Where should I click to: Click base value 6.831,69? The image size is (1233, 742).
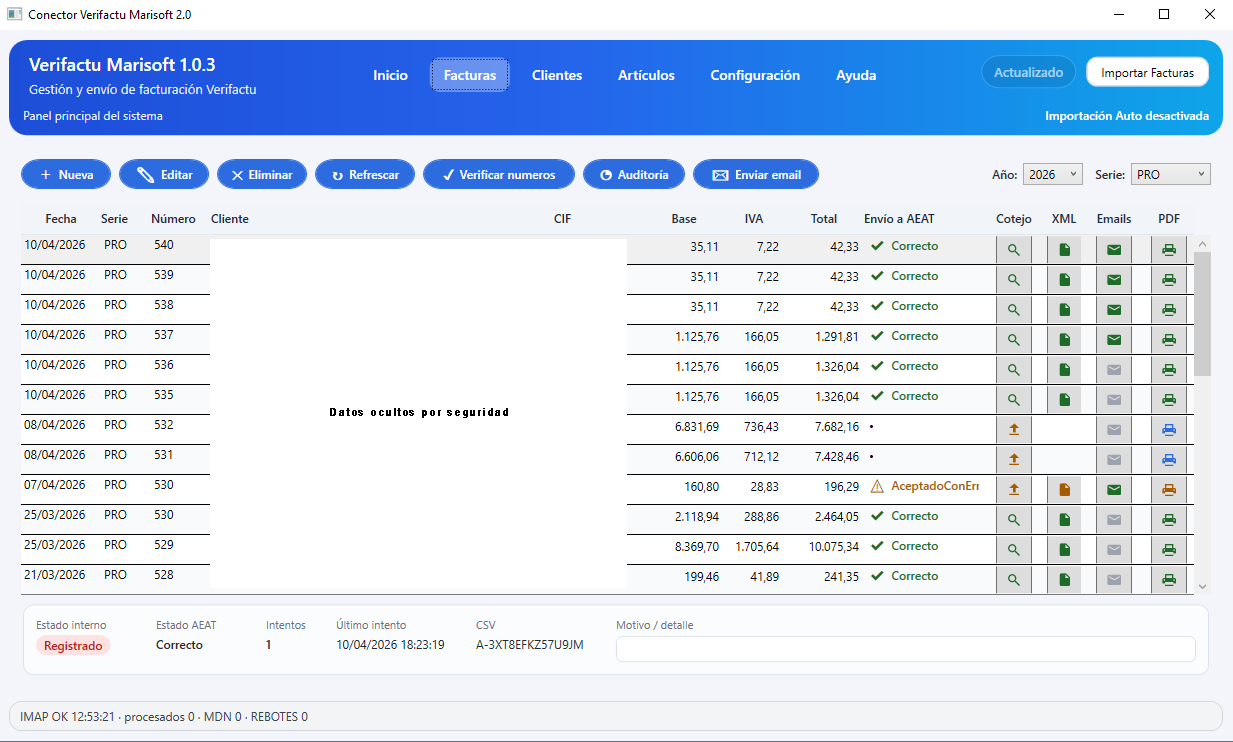coord(697,427)
